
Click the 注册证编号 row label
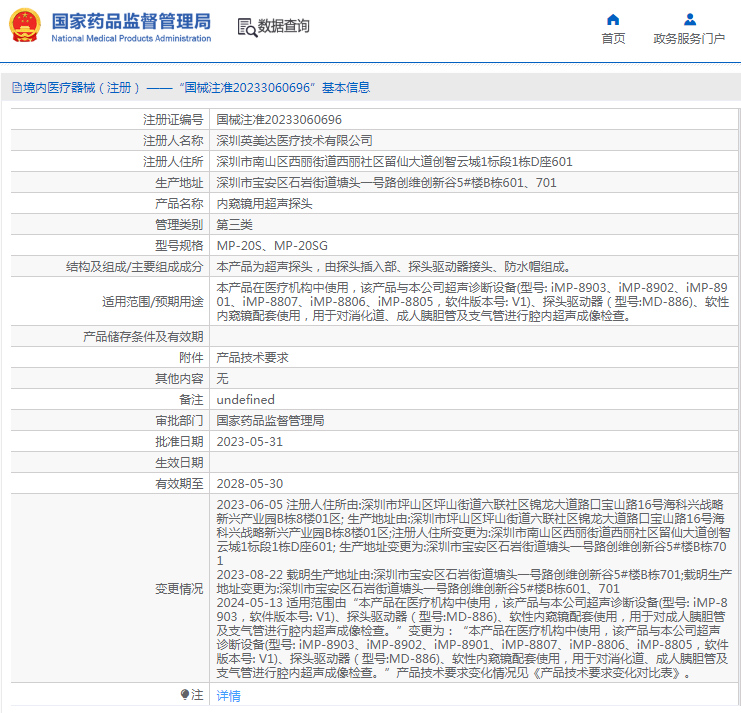click(173, 120)
